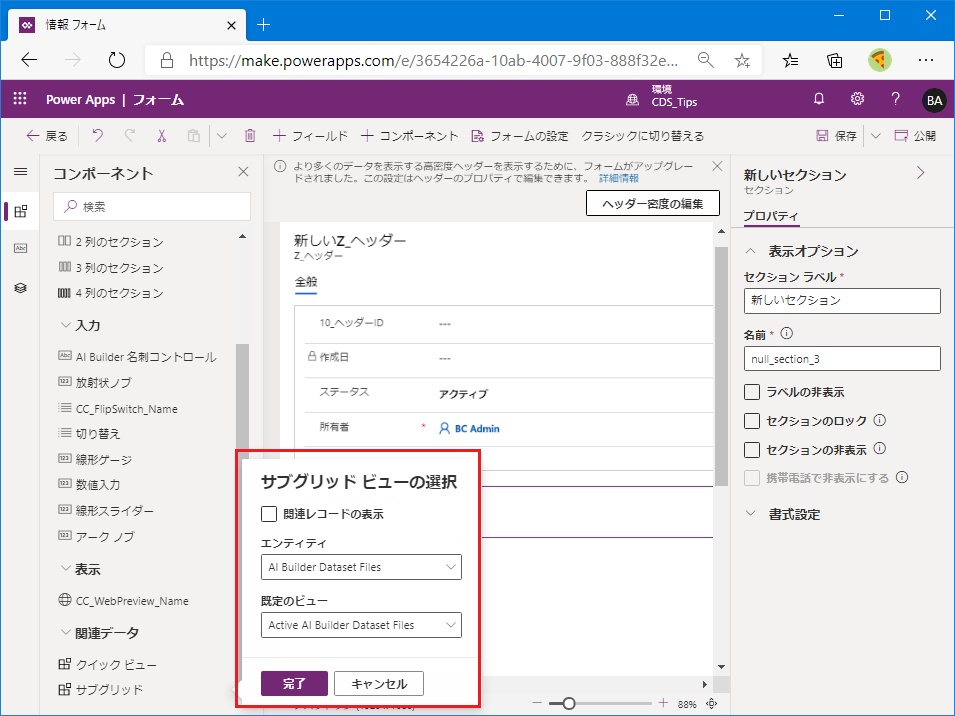Click the 名前 field null_section_3
Screen dimensions: 955x716
pos(842,359)
